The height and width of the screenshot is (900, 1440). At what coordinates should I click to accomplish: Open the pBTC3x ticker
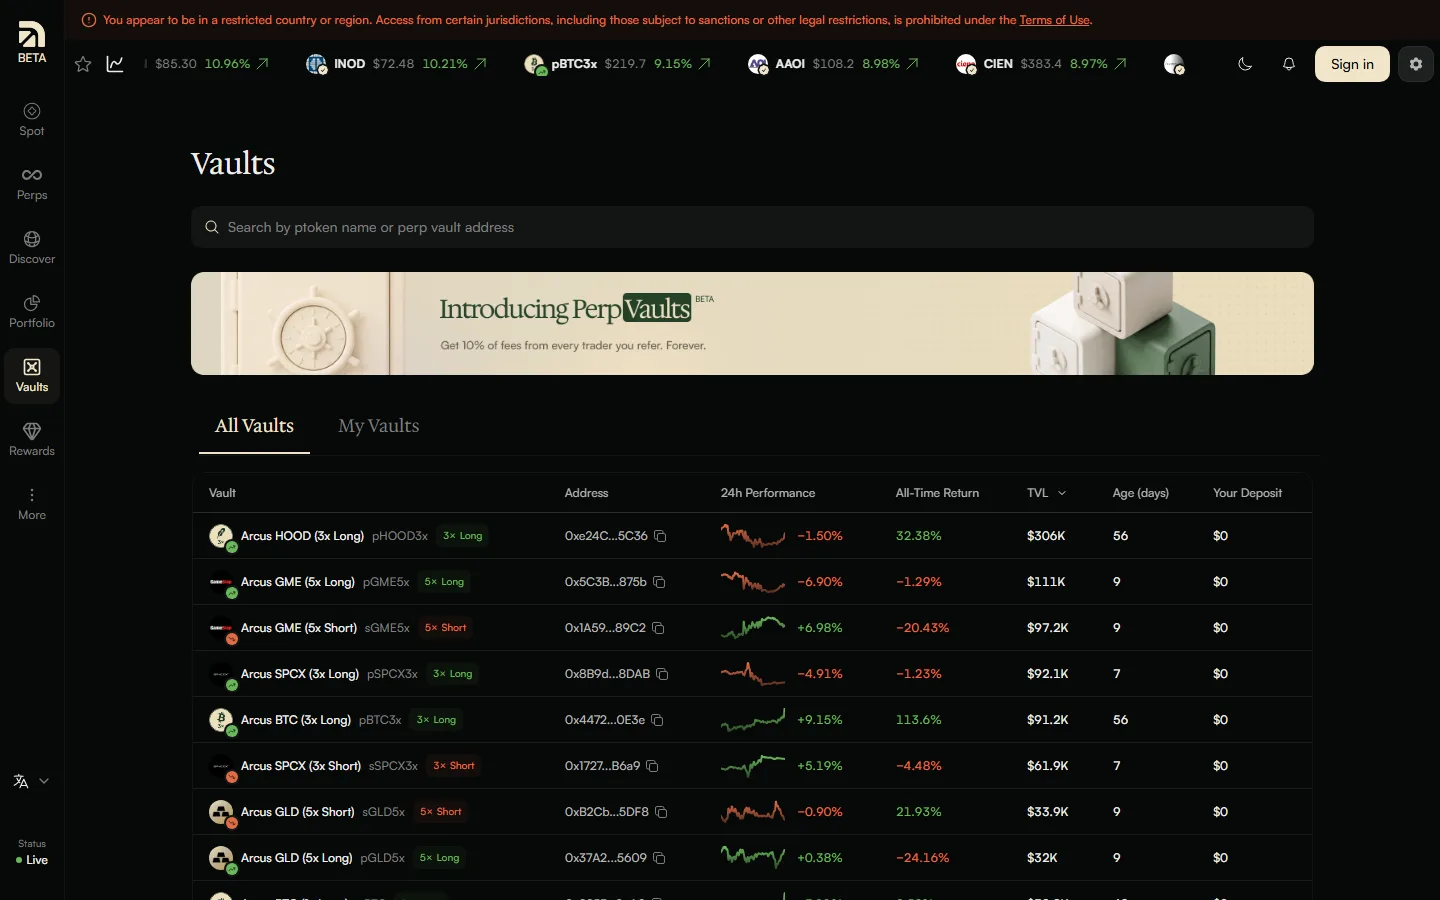pyautogui.click(x=617, y=64)
